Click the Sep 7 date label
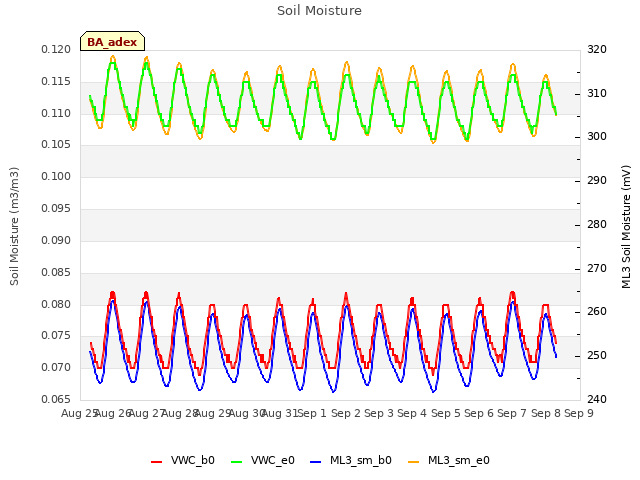640x480 pixels. tap(512, 413)
